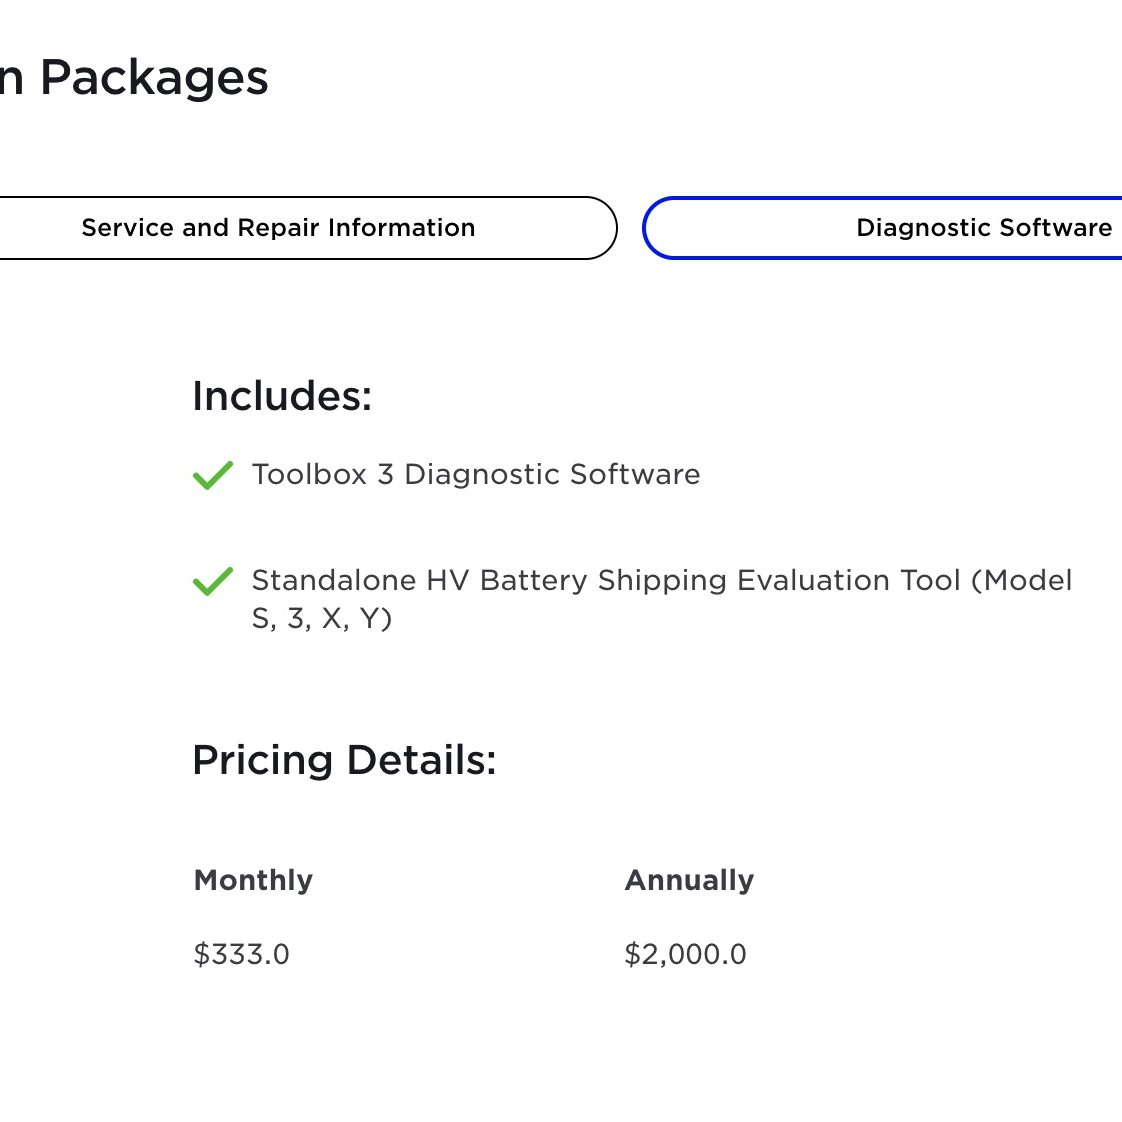
Task: Select the Diagnostic Software tab
Action: click(882, 228)
